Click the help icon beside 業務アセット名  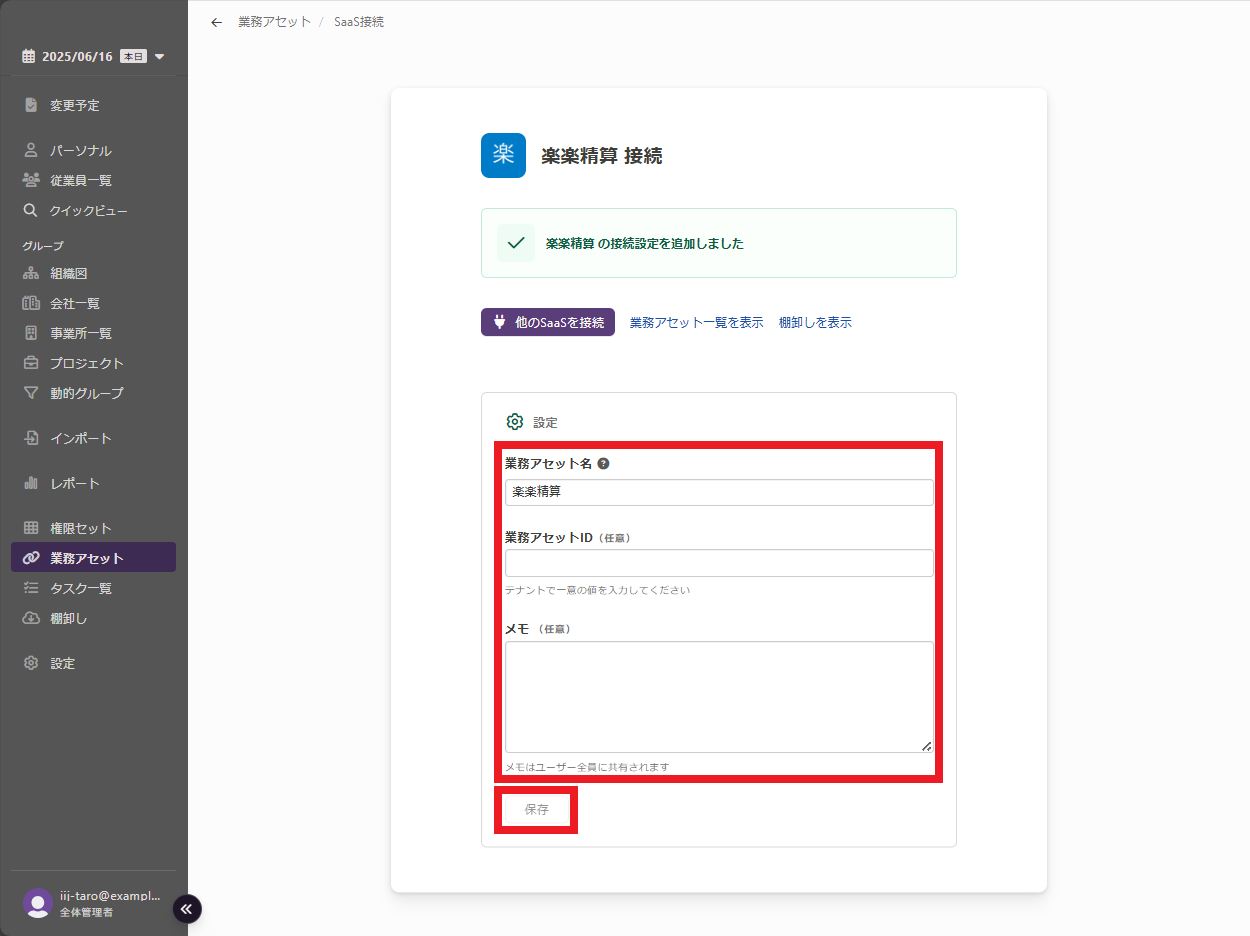coord(603,464)
